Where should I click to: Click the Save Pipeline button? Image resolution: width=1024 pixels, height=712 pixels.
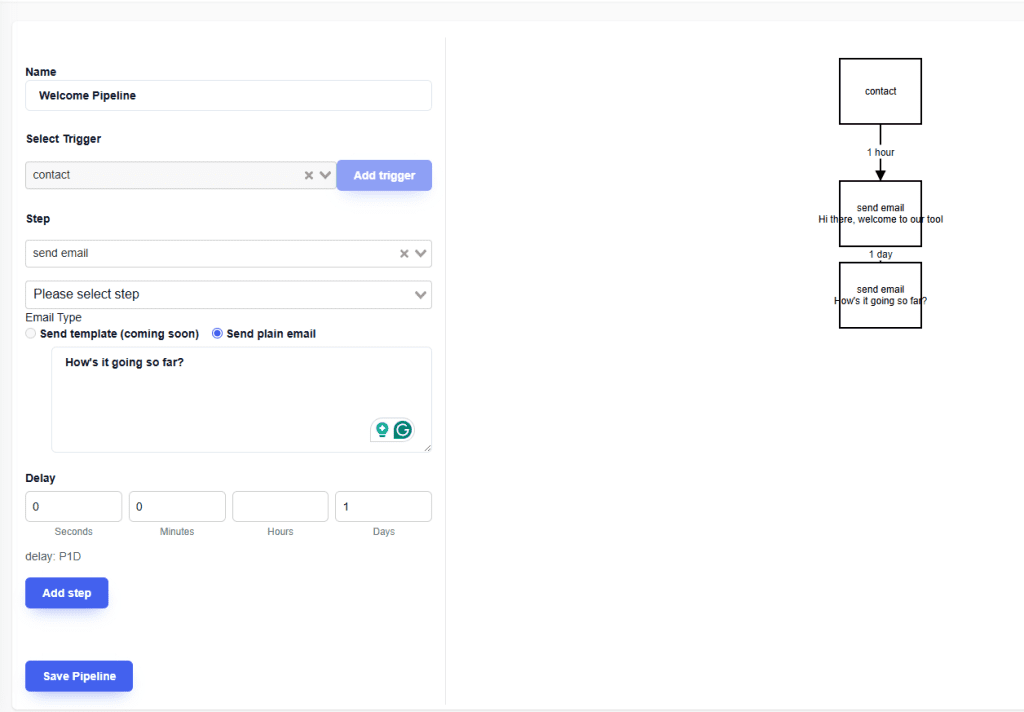[x=79, y=676]
